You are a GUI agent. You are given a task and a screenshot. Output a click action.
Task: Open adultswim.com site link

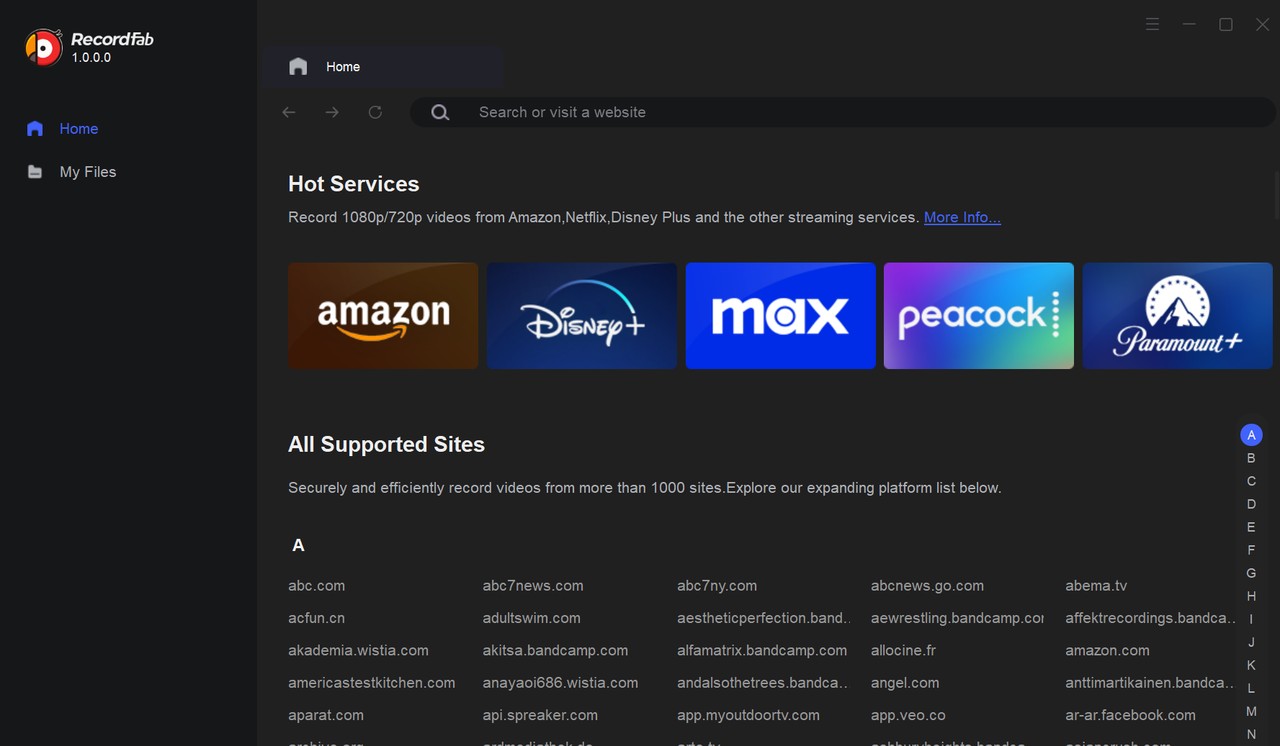(531, 618)
